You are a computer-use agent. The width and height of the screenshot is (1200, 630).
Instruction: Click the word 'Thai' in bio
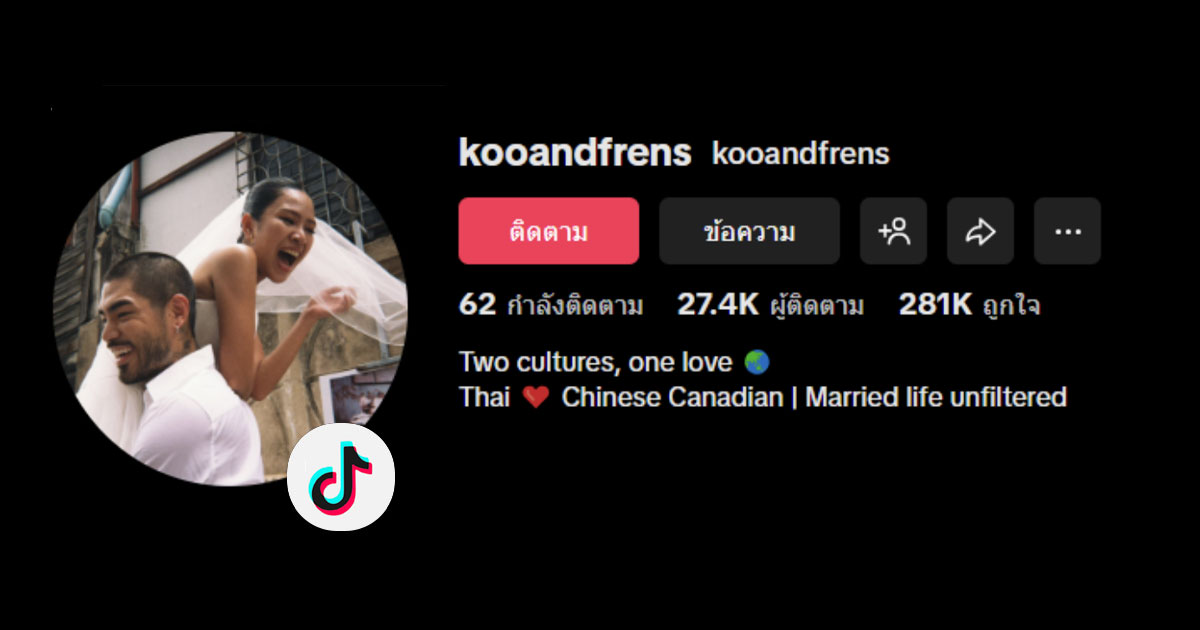[x=485, y=397]
